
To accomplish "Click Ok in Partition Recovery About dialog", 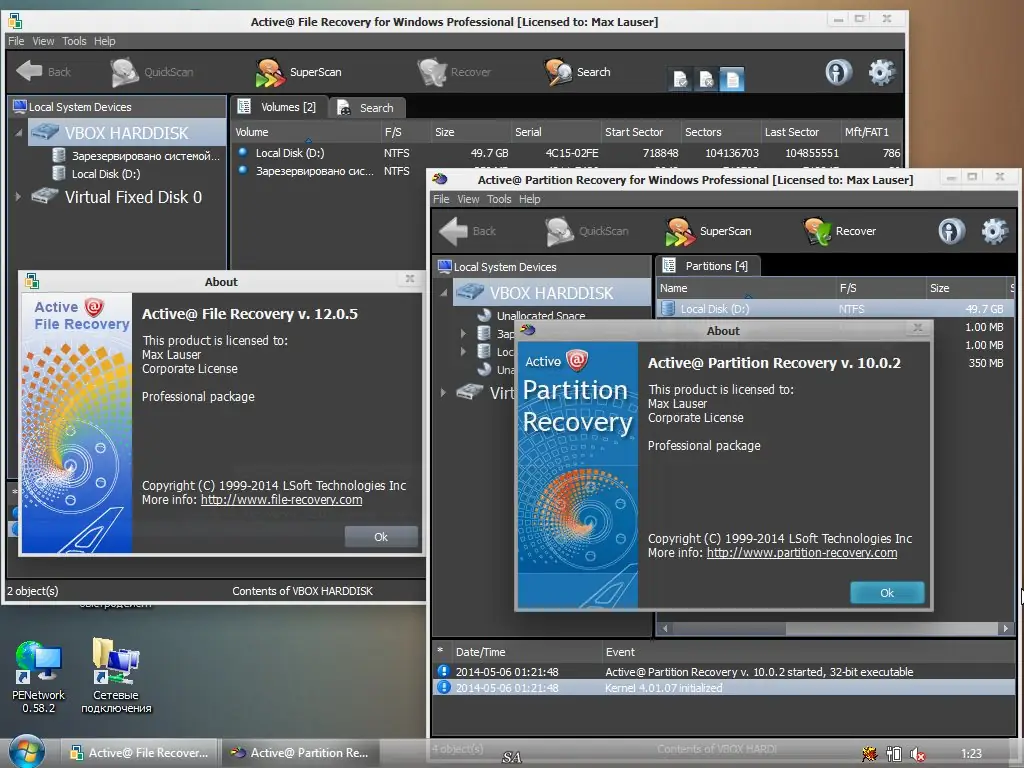I will point(887,593).
